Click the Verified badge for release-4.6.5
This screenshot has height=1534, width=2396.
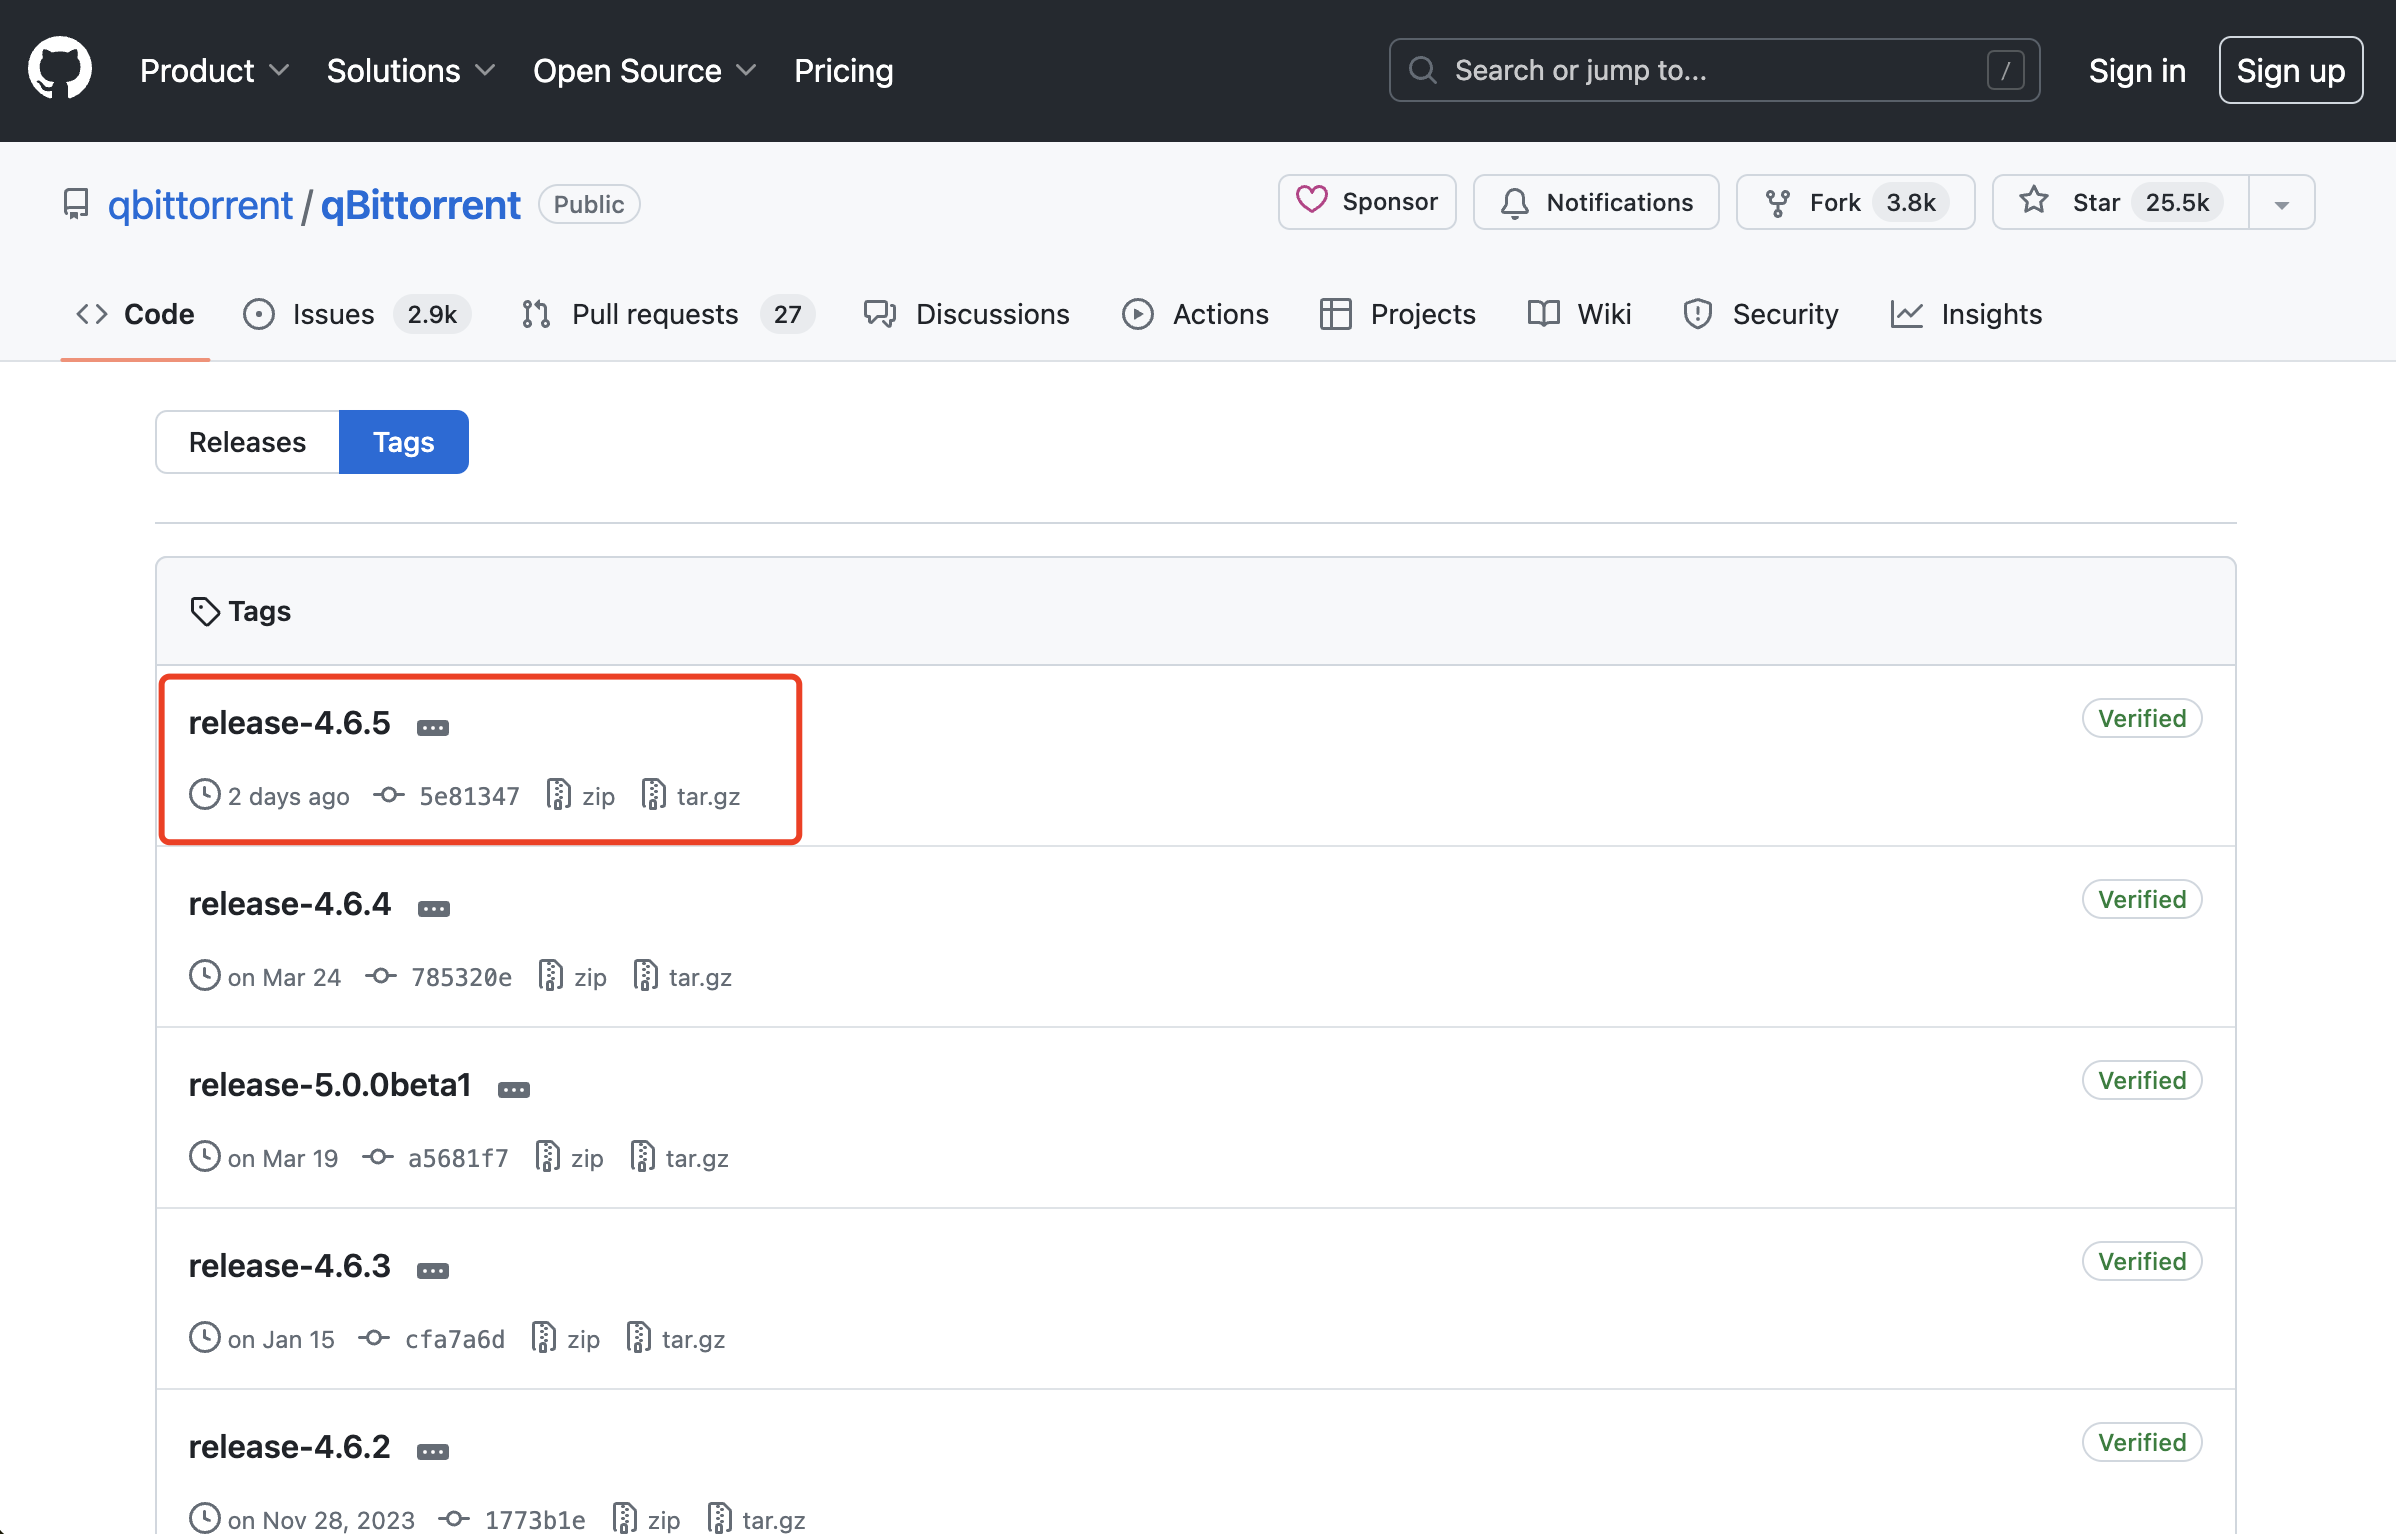(x=2142, y=718)
